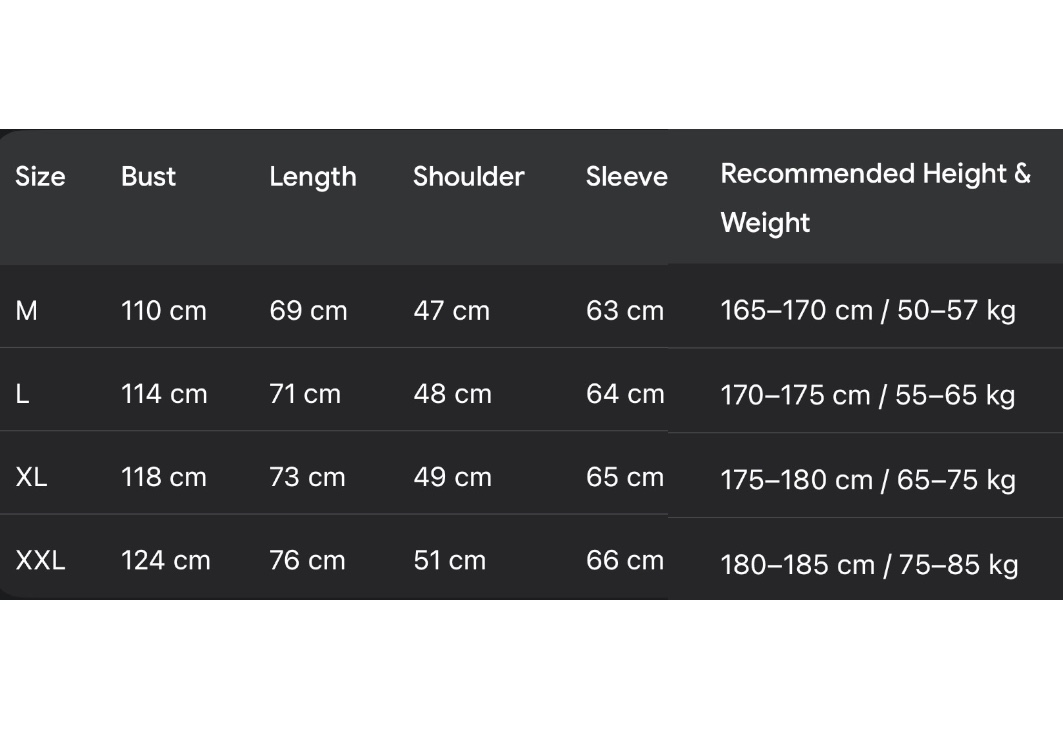Click the 124 cm bust value
1063x729 pixels.
(165, 560)
